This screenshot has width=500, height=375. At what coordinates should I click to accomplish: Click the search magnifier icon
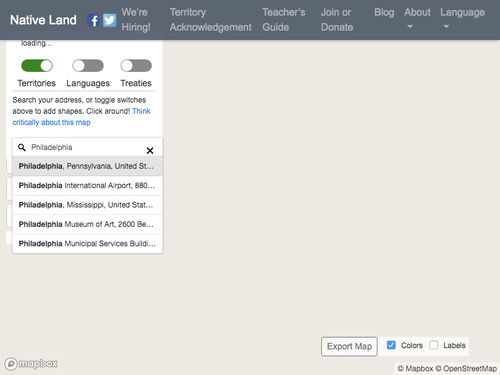tap(22, 147)
